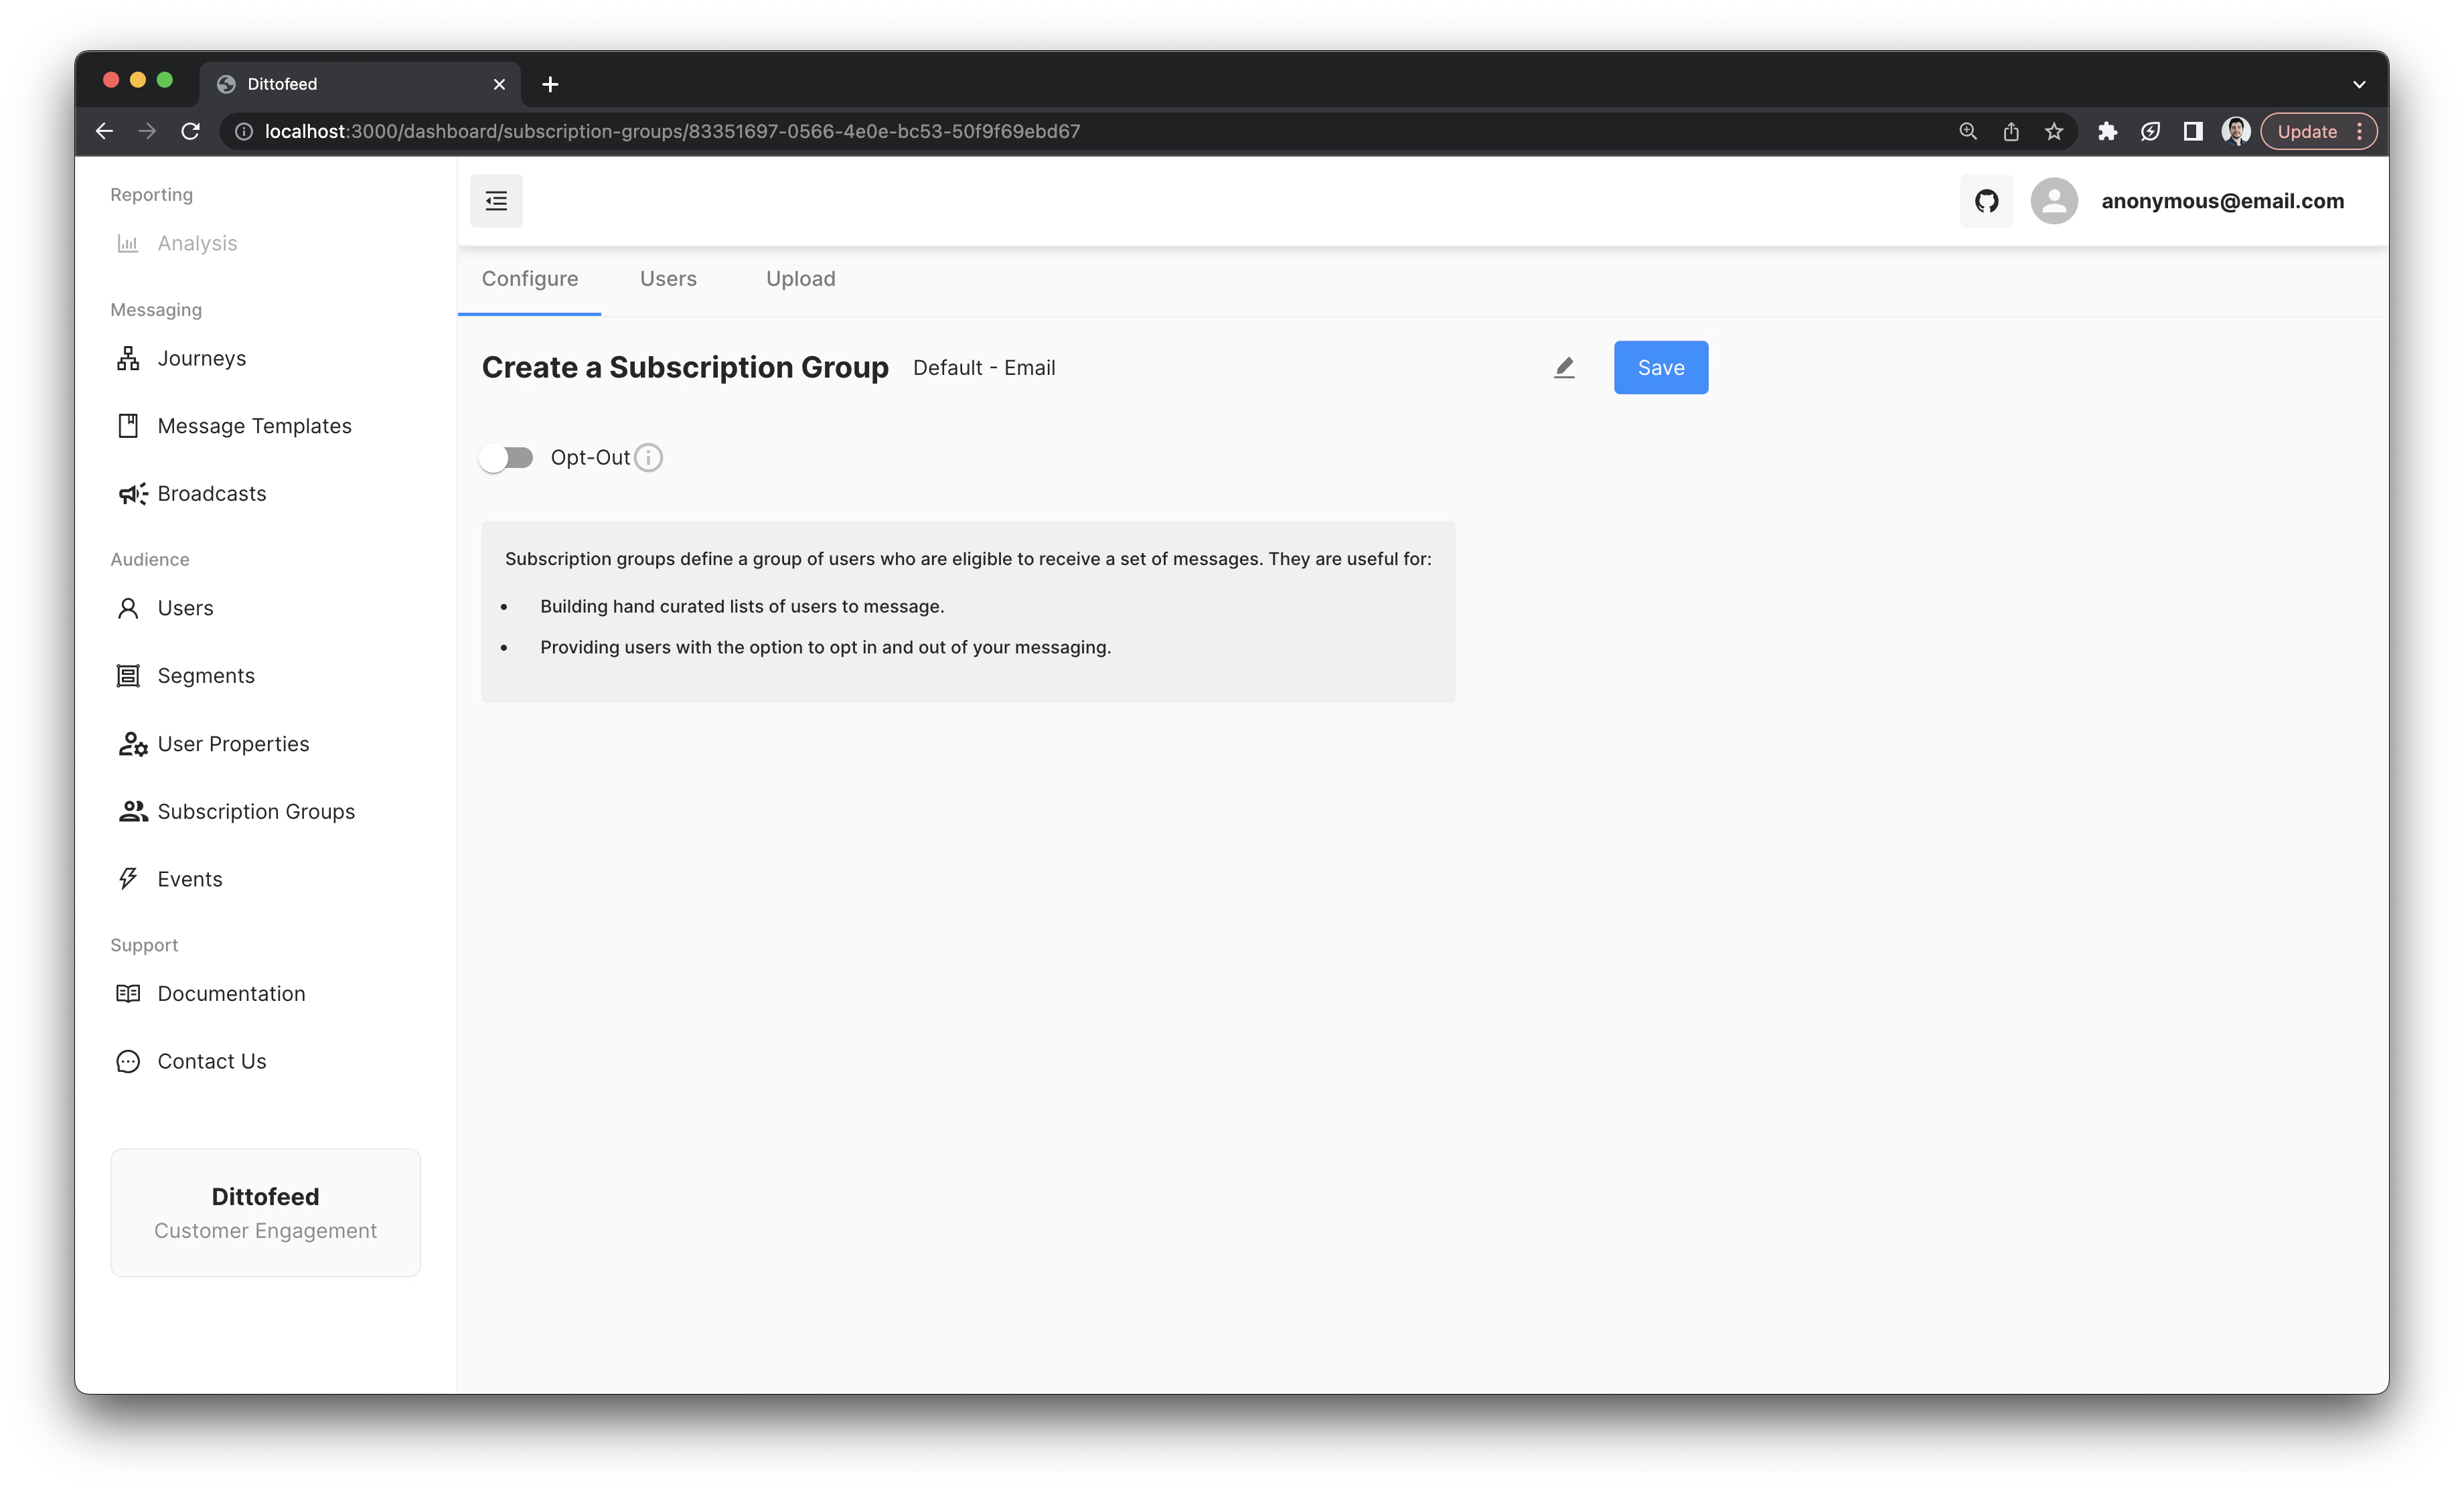Open the Journeys section from sidebar
2464x1493 pixels.
pos(200,358)
